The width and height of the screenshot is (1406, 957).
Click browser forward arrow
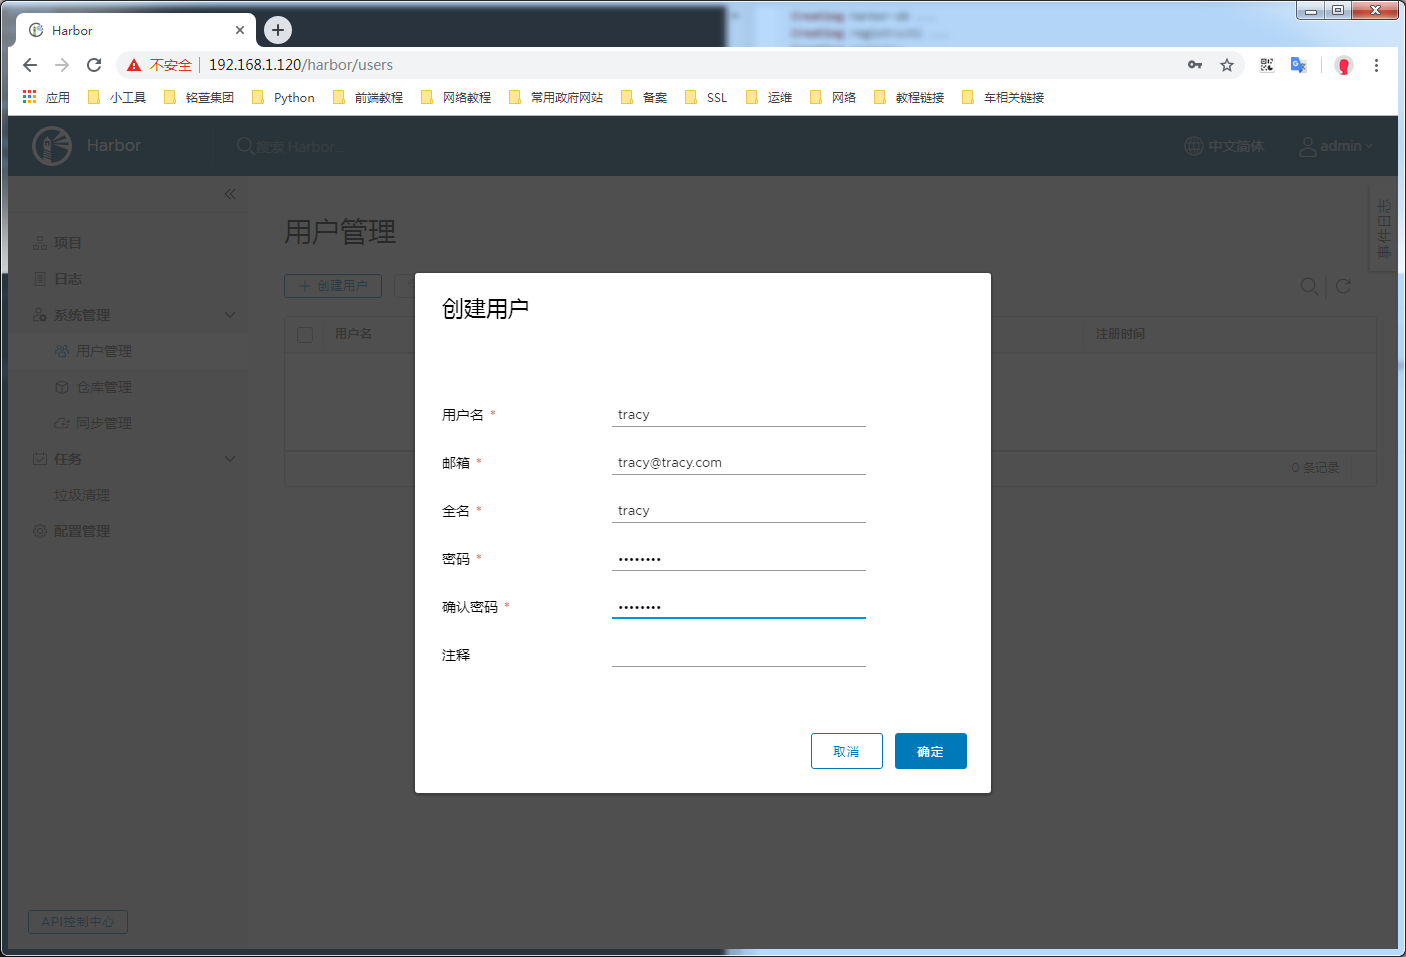62,65
